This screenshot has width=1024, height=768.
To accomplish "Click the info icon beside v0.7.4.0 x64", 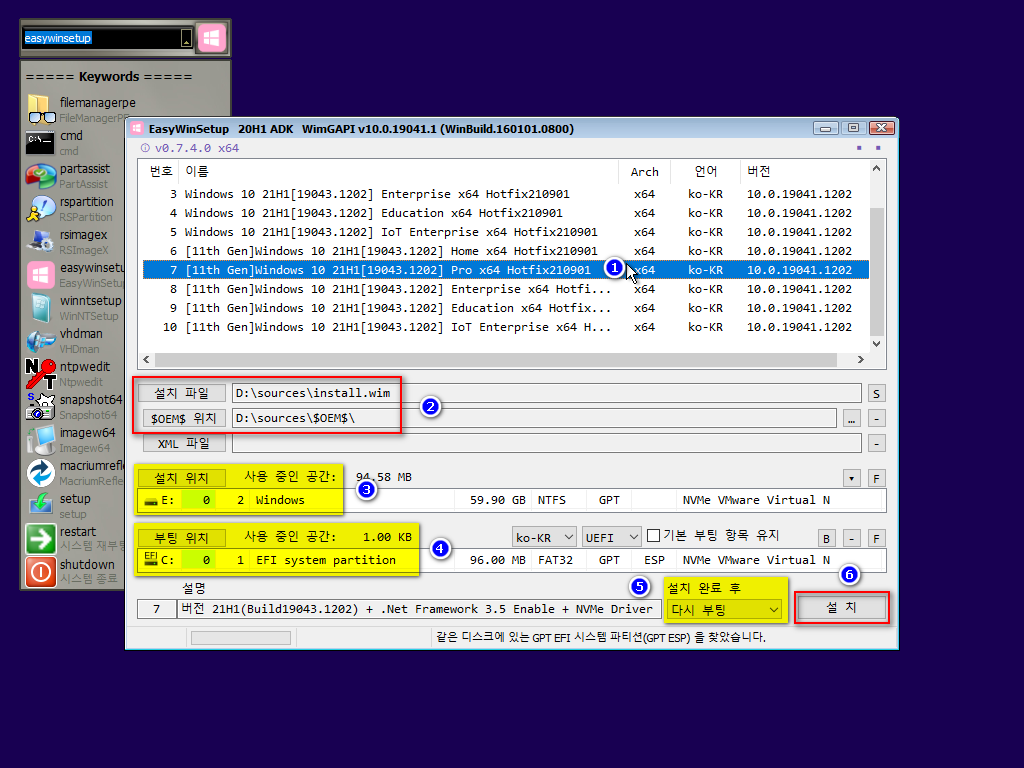I will click(145, 148).
